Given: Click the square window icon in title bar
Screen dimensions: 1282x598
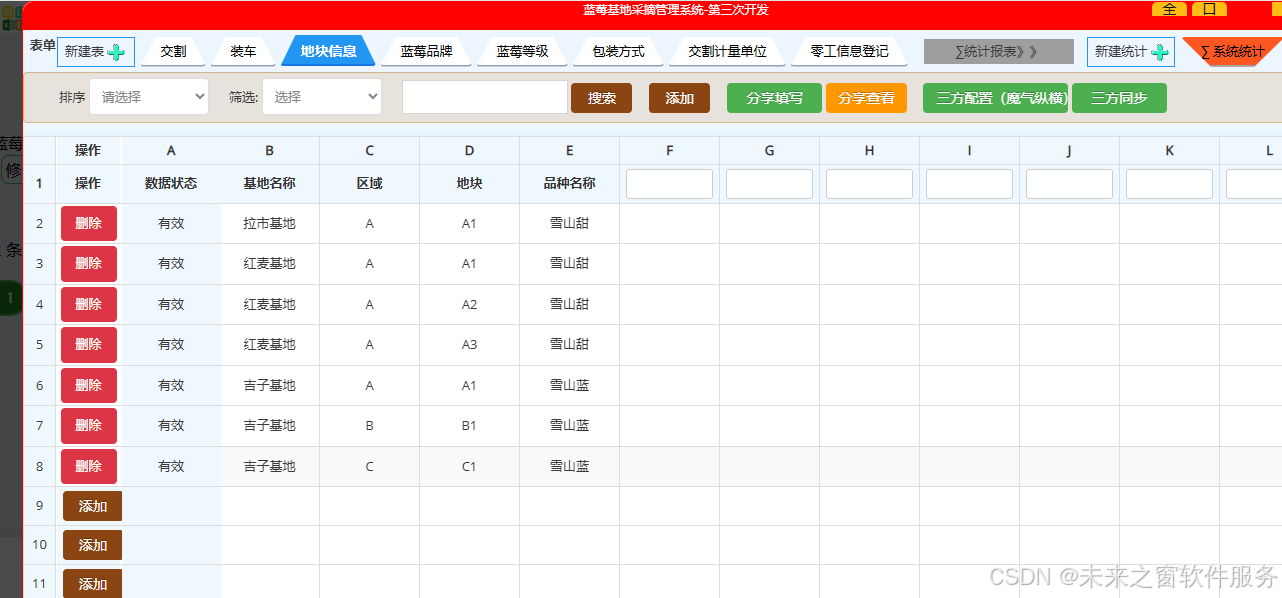Looking at the screenshot, I should tap(1209, 9).
